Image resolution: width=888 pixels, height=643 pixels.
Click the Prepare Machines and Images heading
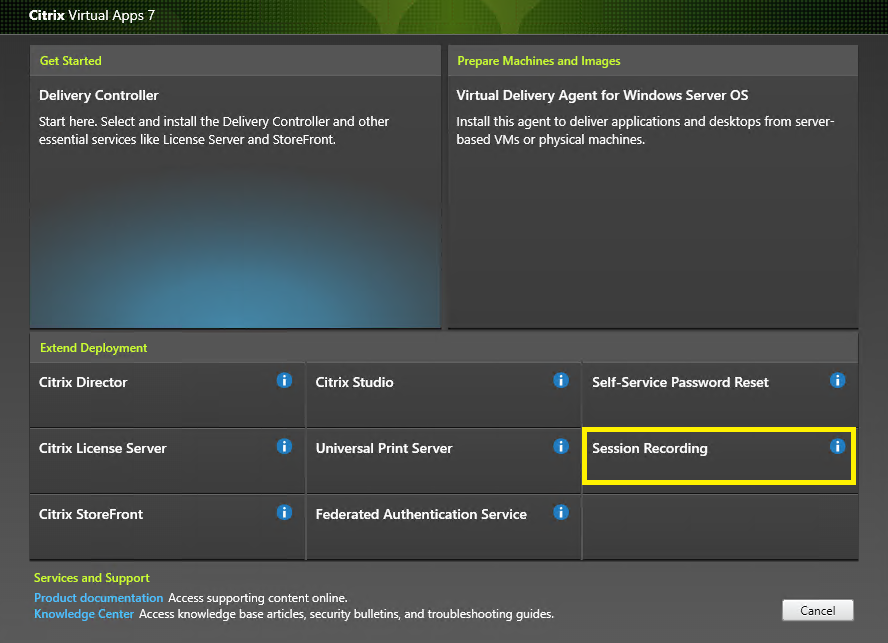pos(539,61)
